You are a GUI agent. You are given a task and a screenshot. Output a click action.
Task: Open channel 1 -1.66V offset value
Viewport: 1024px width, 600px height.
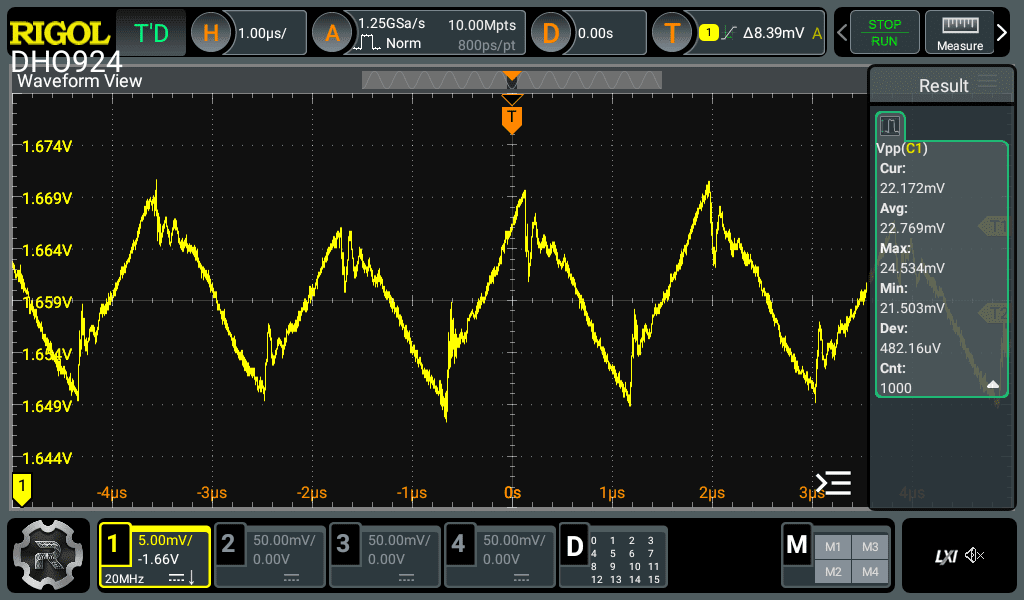[158, 559]
